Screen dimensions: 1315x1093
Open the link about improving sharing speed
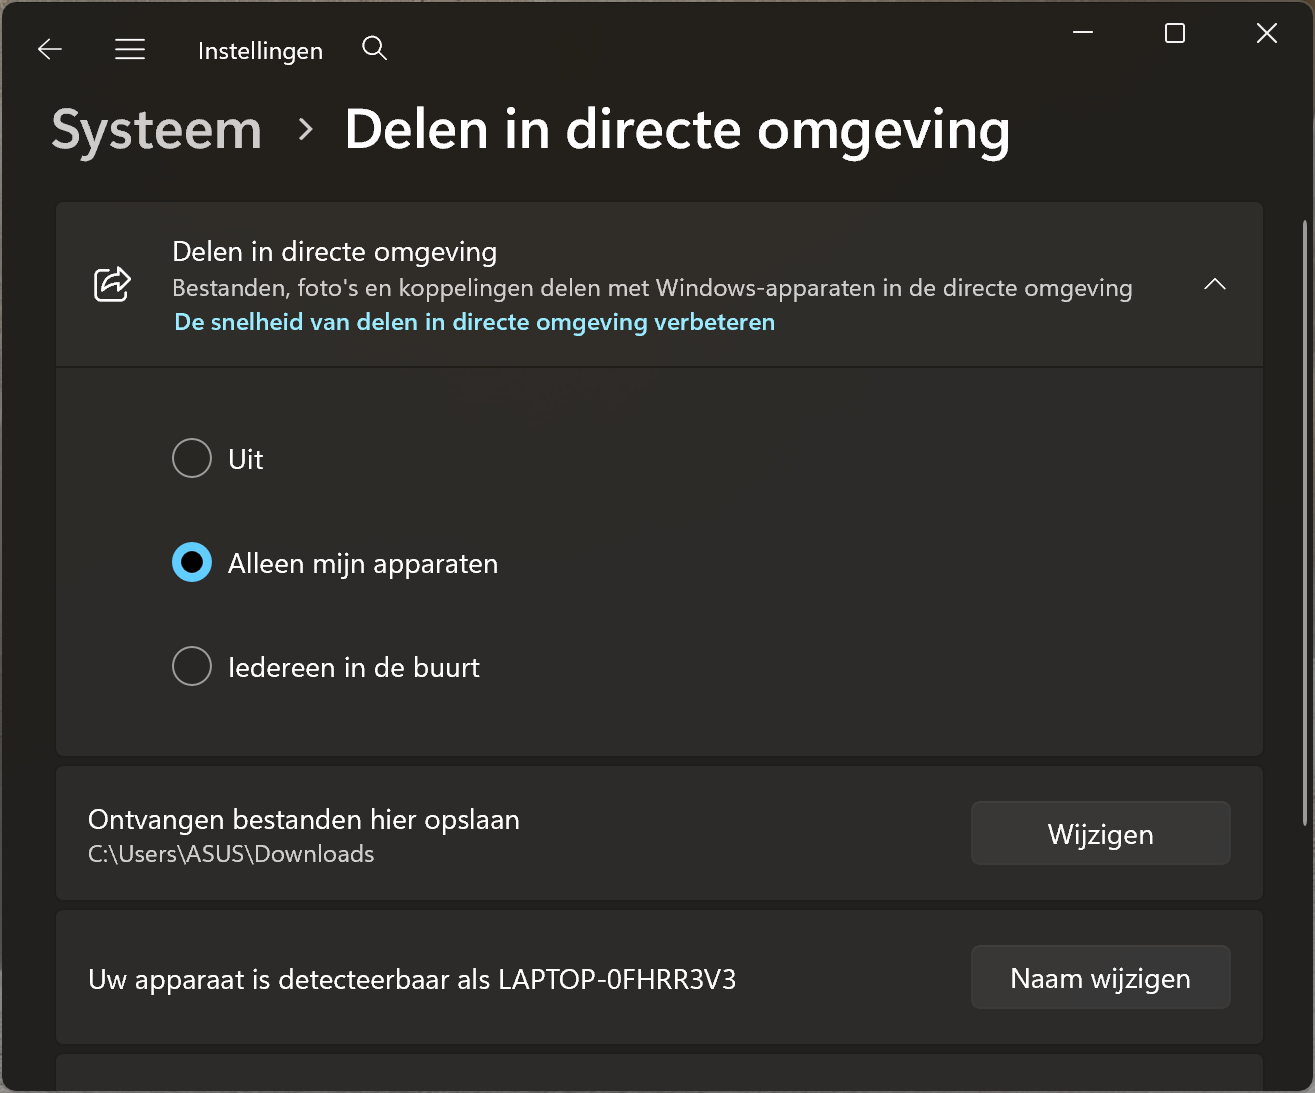474,322
